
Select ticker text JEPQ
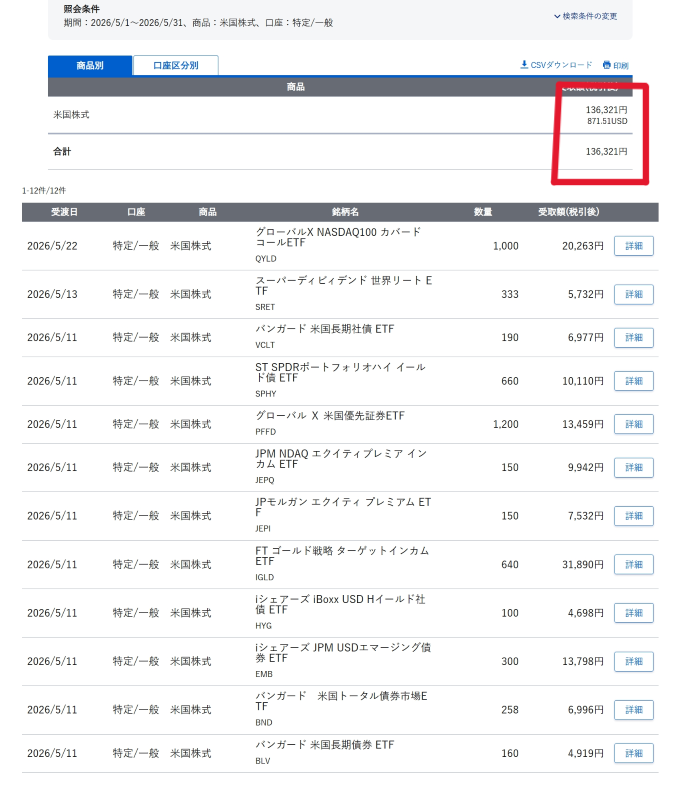(x=265, y=480)
